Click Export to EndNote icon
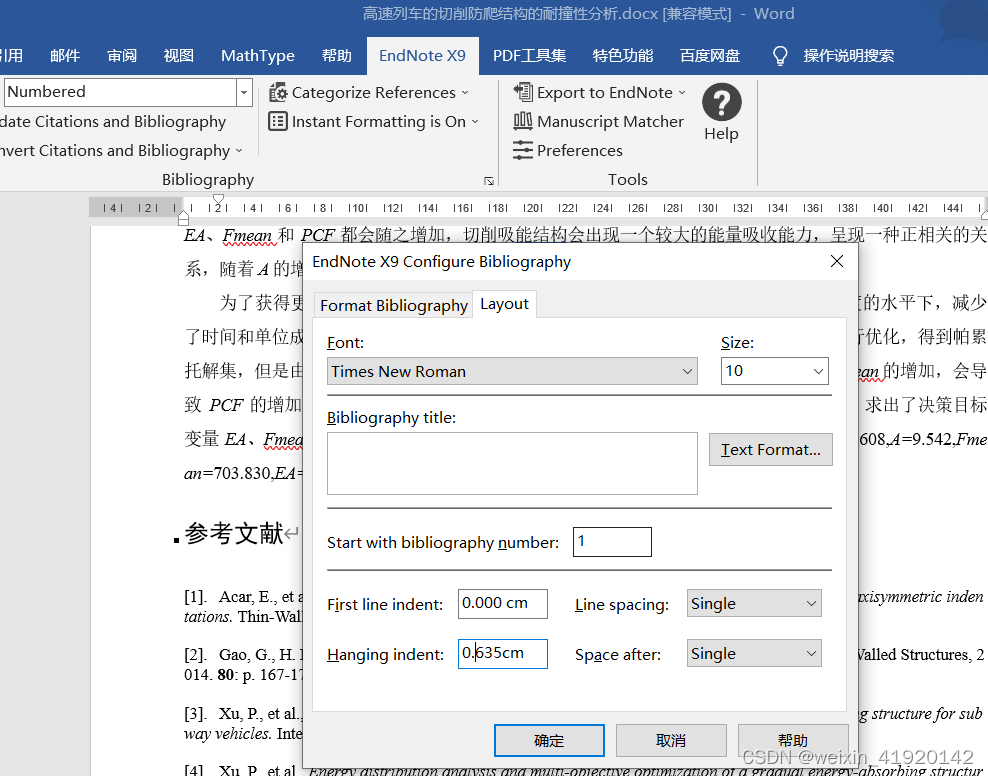The width and height of the screenshot is (988, 776). pyautogui.click(x=522, y=92)
